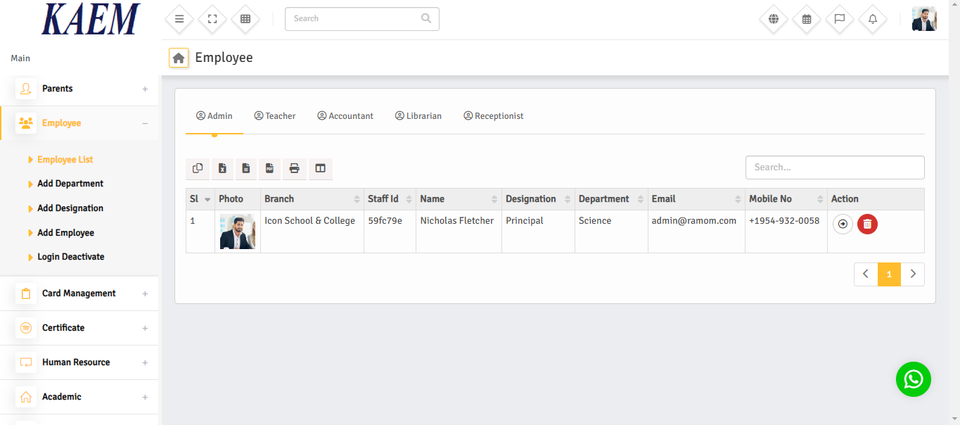
Task: Toggle the hamburger sidebar menu icon
Action: [x=179, y=19]
